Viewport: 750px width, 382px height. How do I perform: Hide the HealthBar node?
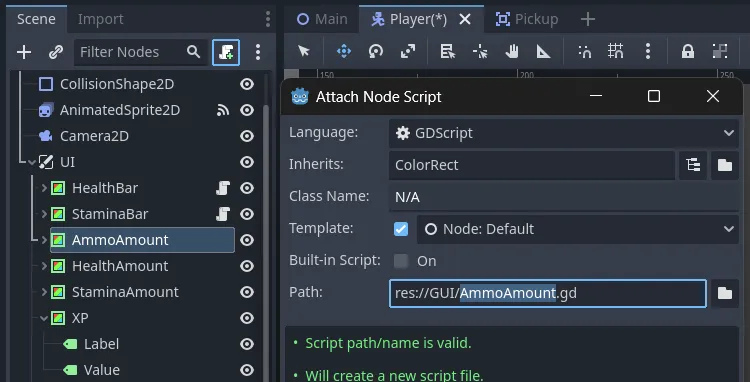coord(247,188)
